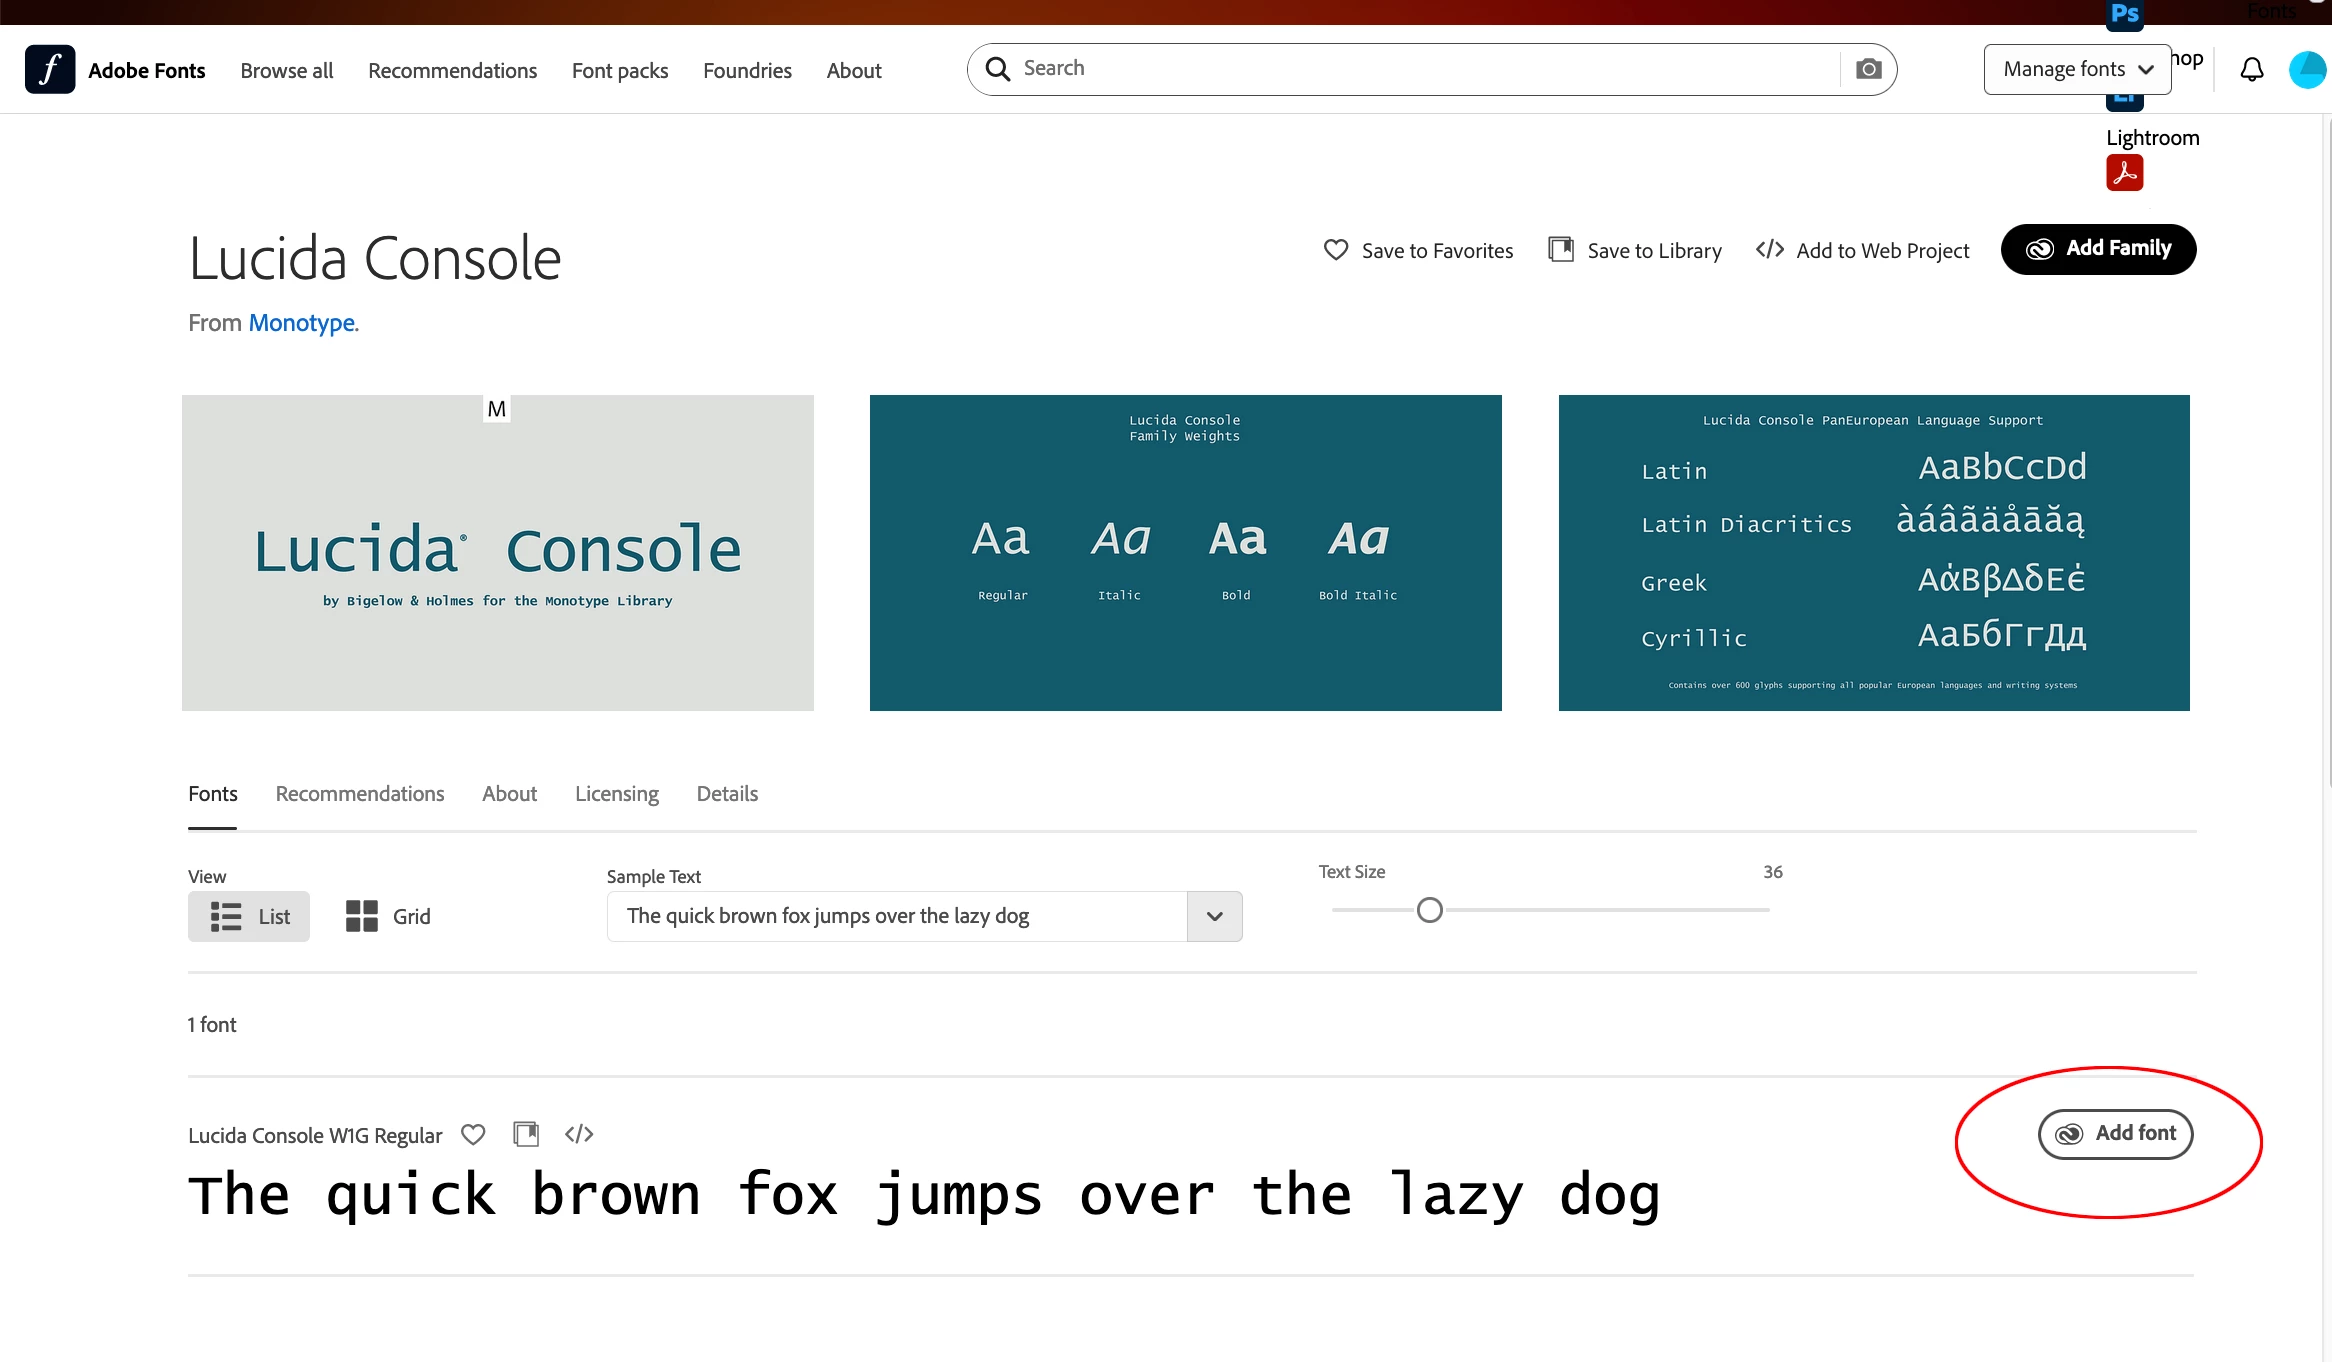Click the Photoshop app icon
This screenshot has width=2332, height=1362.
pyautogui.click(x=2125, y=14)
